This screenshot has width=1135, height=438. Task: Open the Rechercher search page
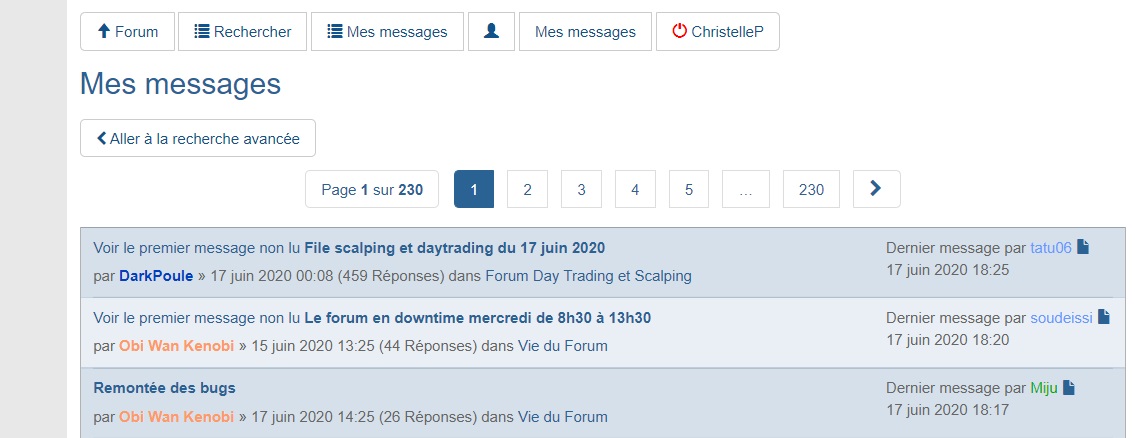click(x=242, y=31)
